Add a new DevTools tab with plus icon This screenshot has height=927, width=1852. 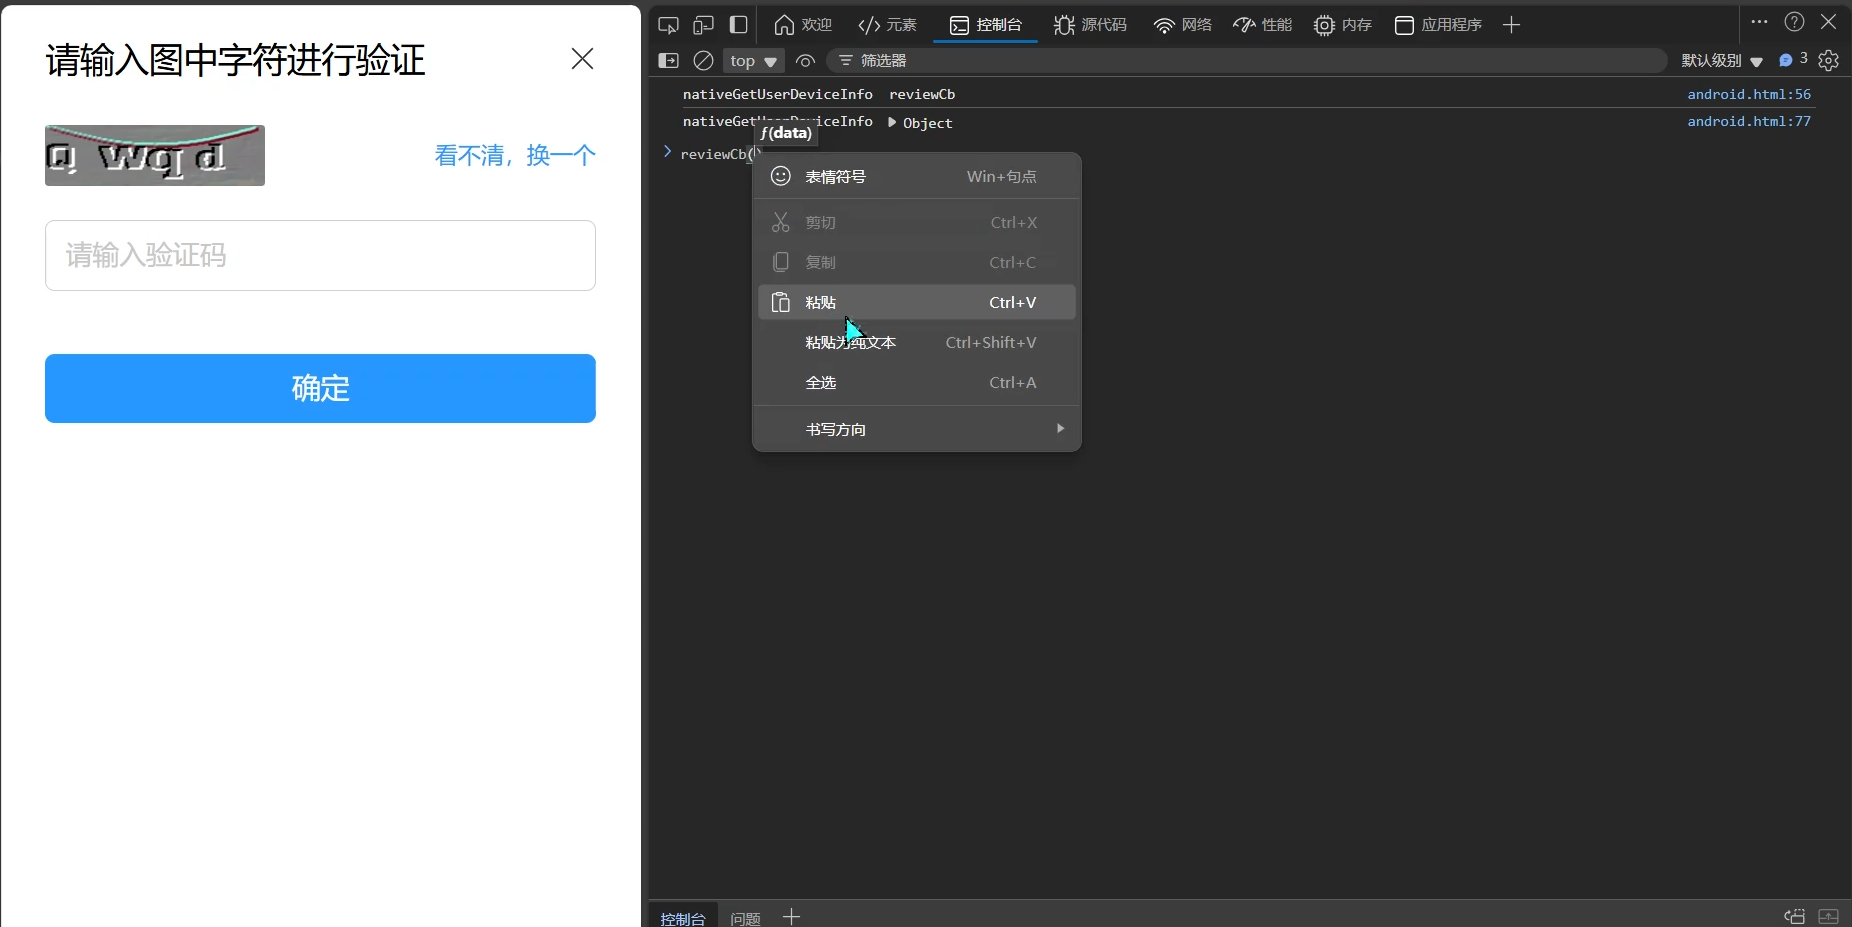[1511, 25]
